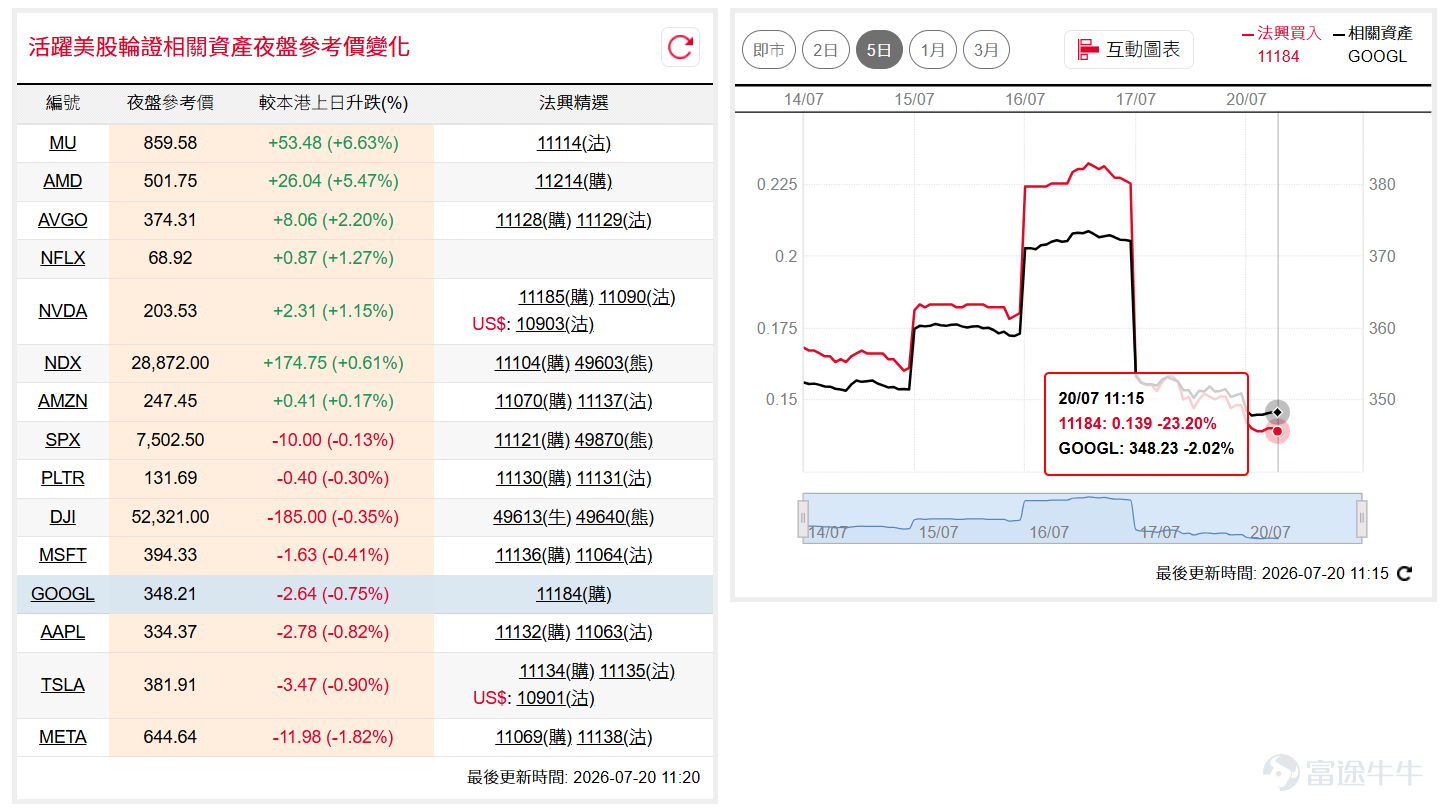1443x809 pixels.
Task: Grab the left handle of chart range slider
Action: (x=802, y=519)
